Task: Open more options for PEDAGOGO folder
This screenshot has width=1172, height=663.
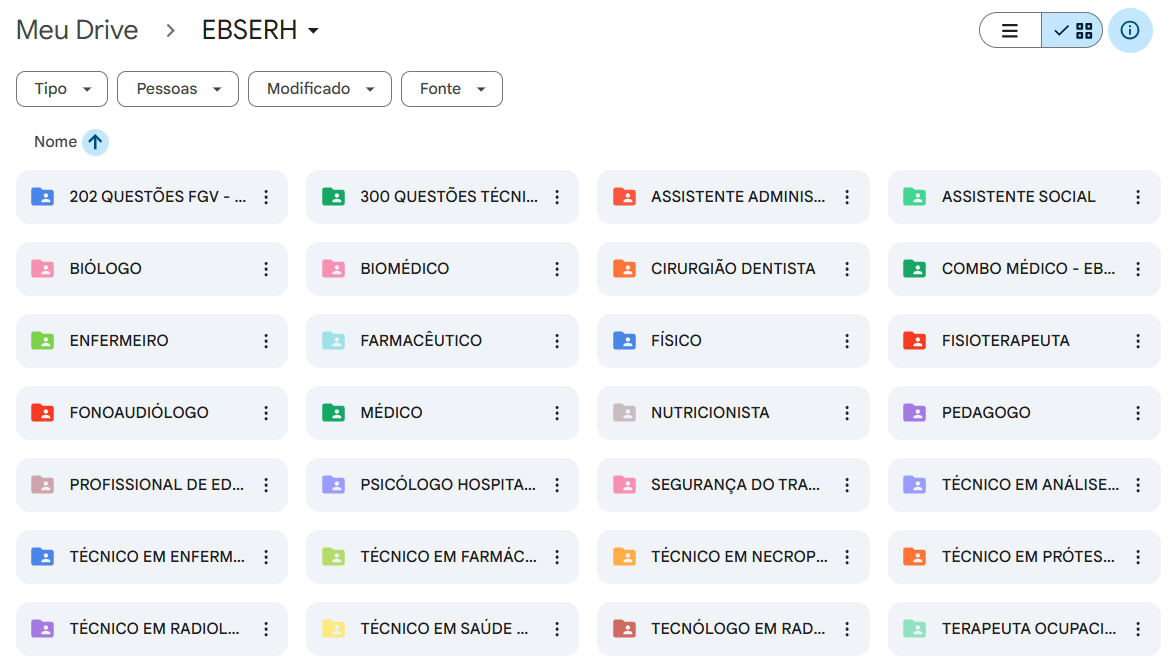Action: [1138, 413]
